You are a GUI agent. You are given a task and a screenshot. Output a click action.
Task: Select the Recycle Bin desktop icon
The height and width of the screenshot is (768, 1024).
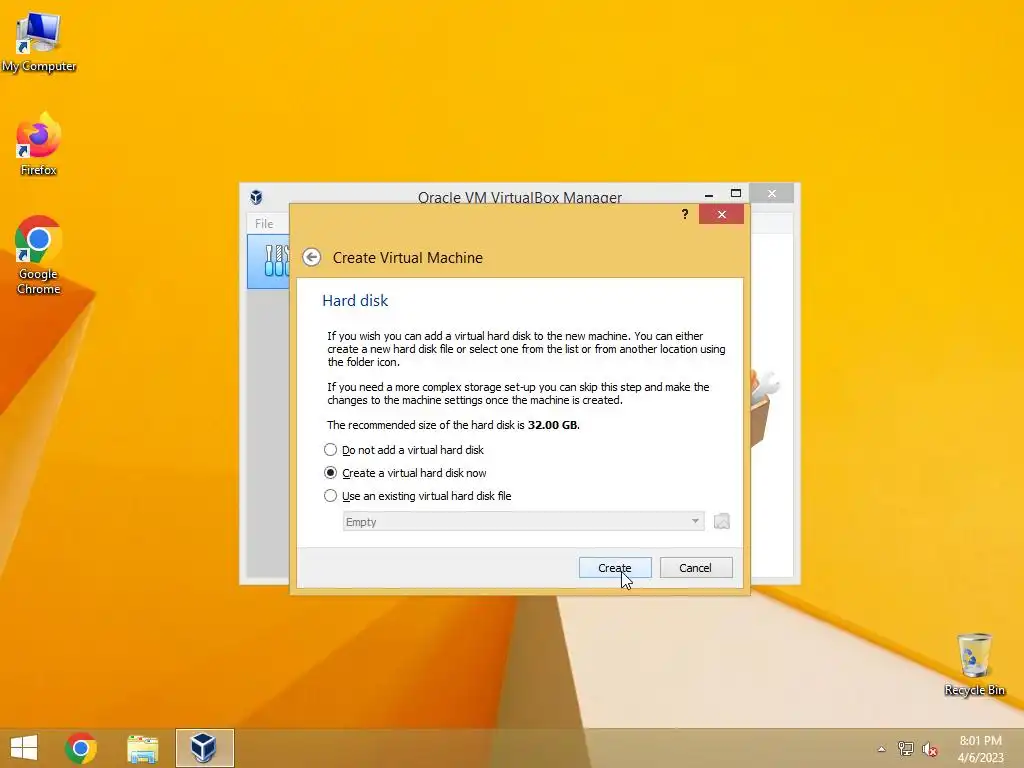pyautogui.click(x=974, y=664)
